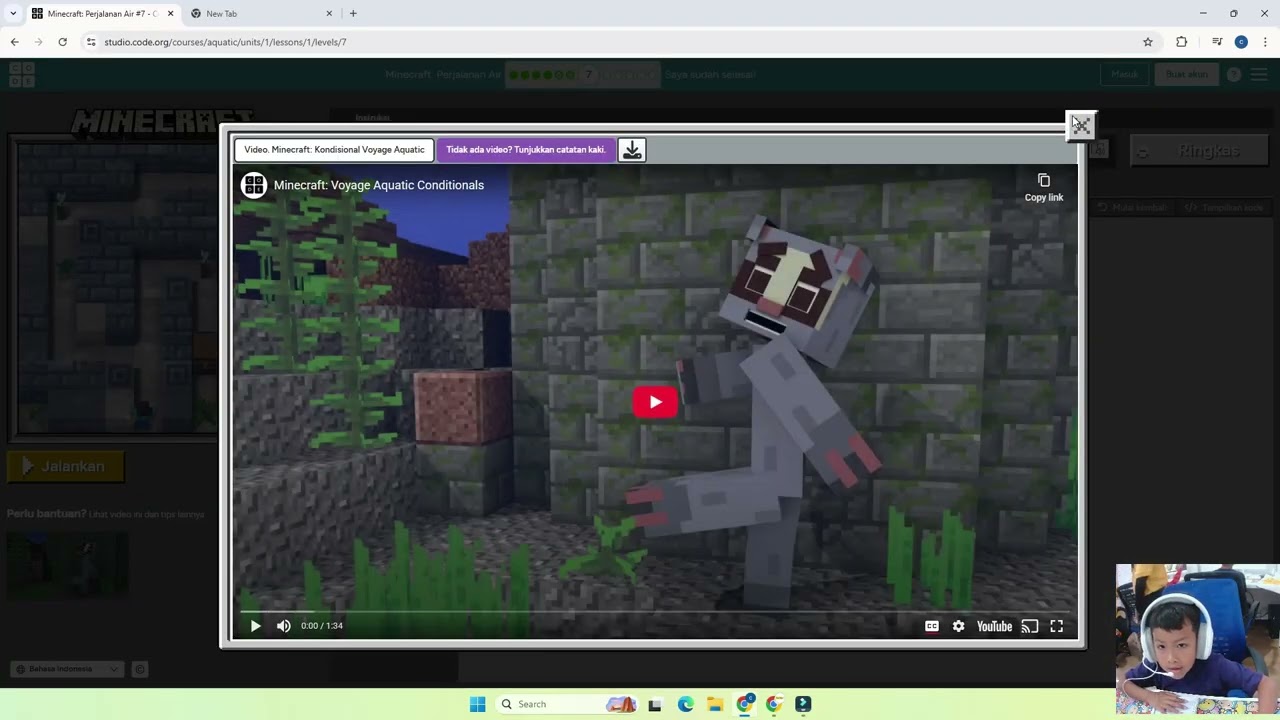Click the Buat akun button
The width and height of the screenshot is (1280, 720).
[1187, 74]
